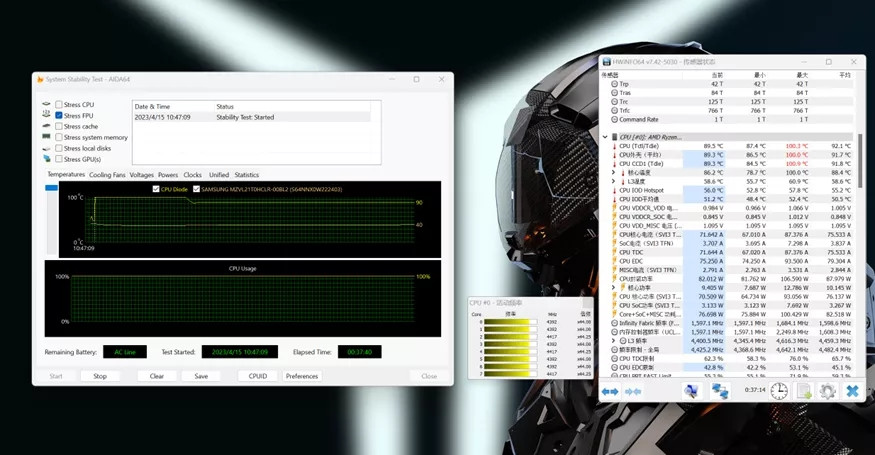Image resolution: width=875 pixels, height=455 pixels.
Task: Click the AC Line remaining battery field
Action: (125, 352)
